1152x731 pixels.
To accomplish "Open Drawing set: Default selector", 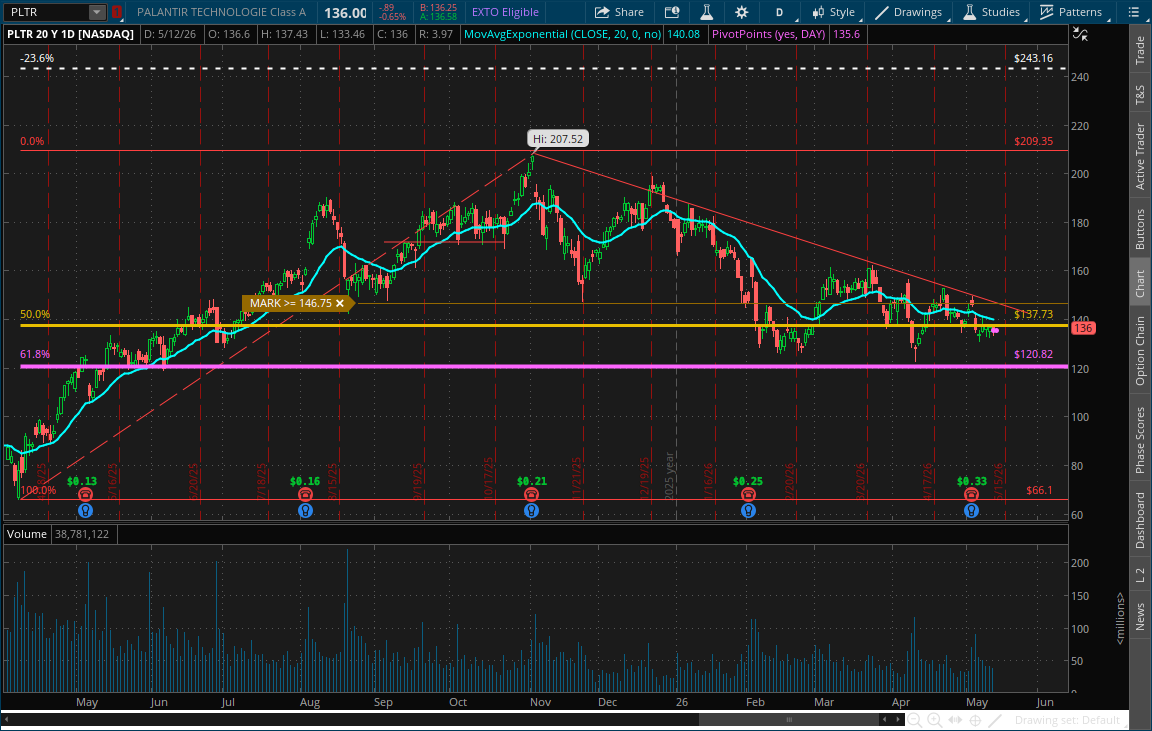I will (1068, 721).
